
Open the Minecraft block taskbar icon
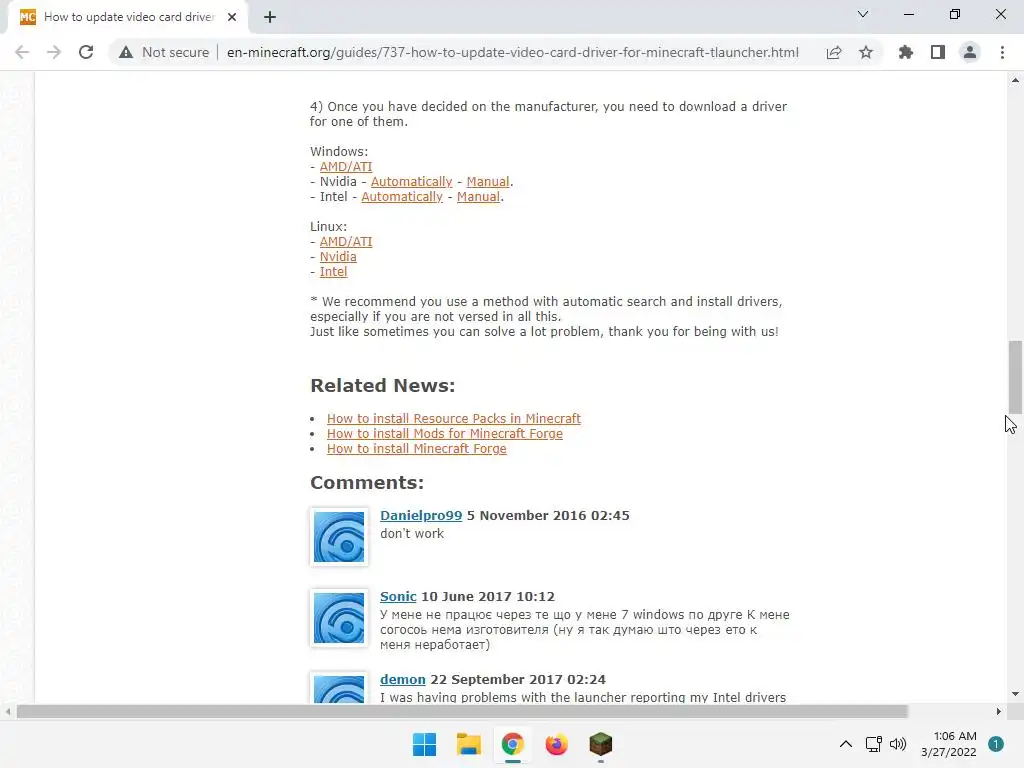600,744
